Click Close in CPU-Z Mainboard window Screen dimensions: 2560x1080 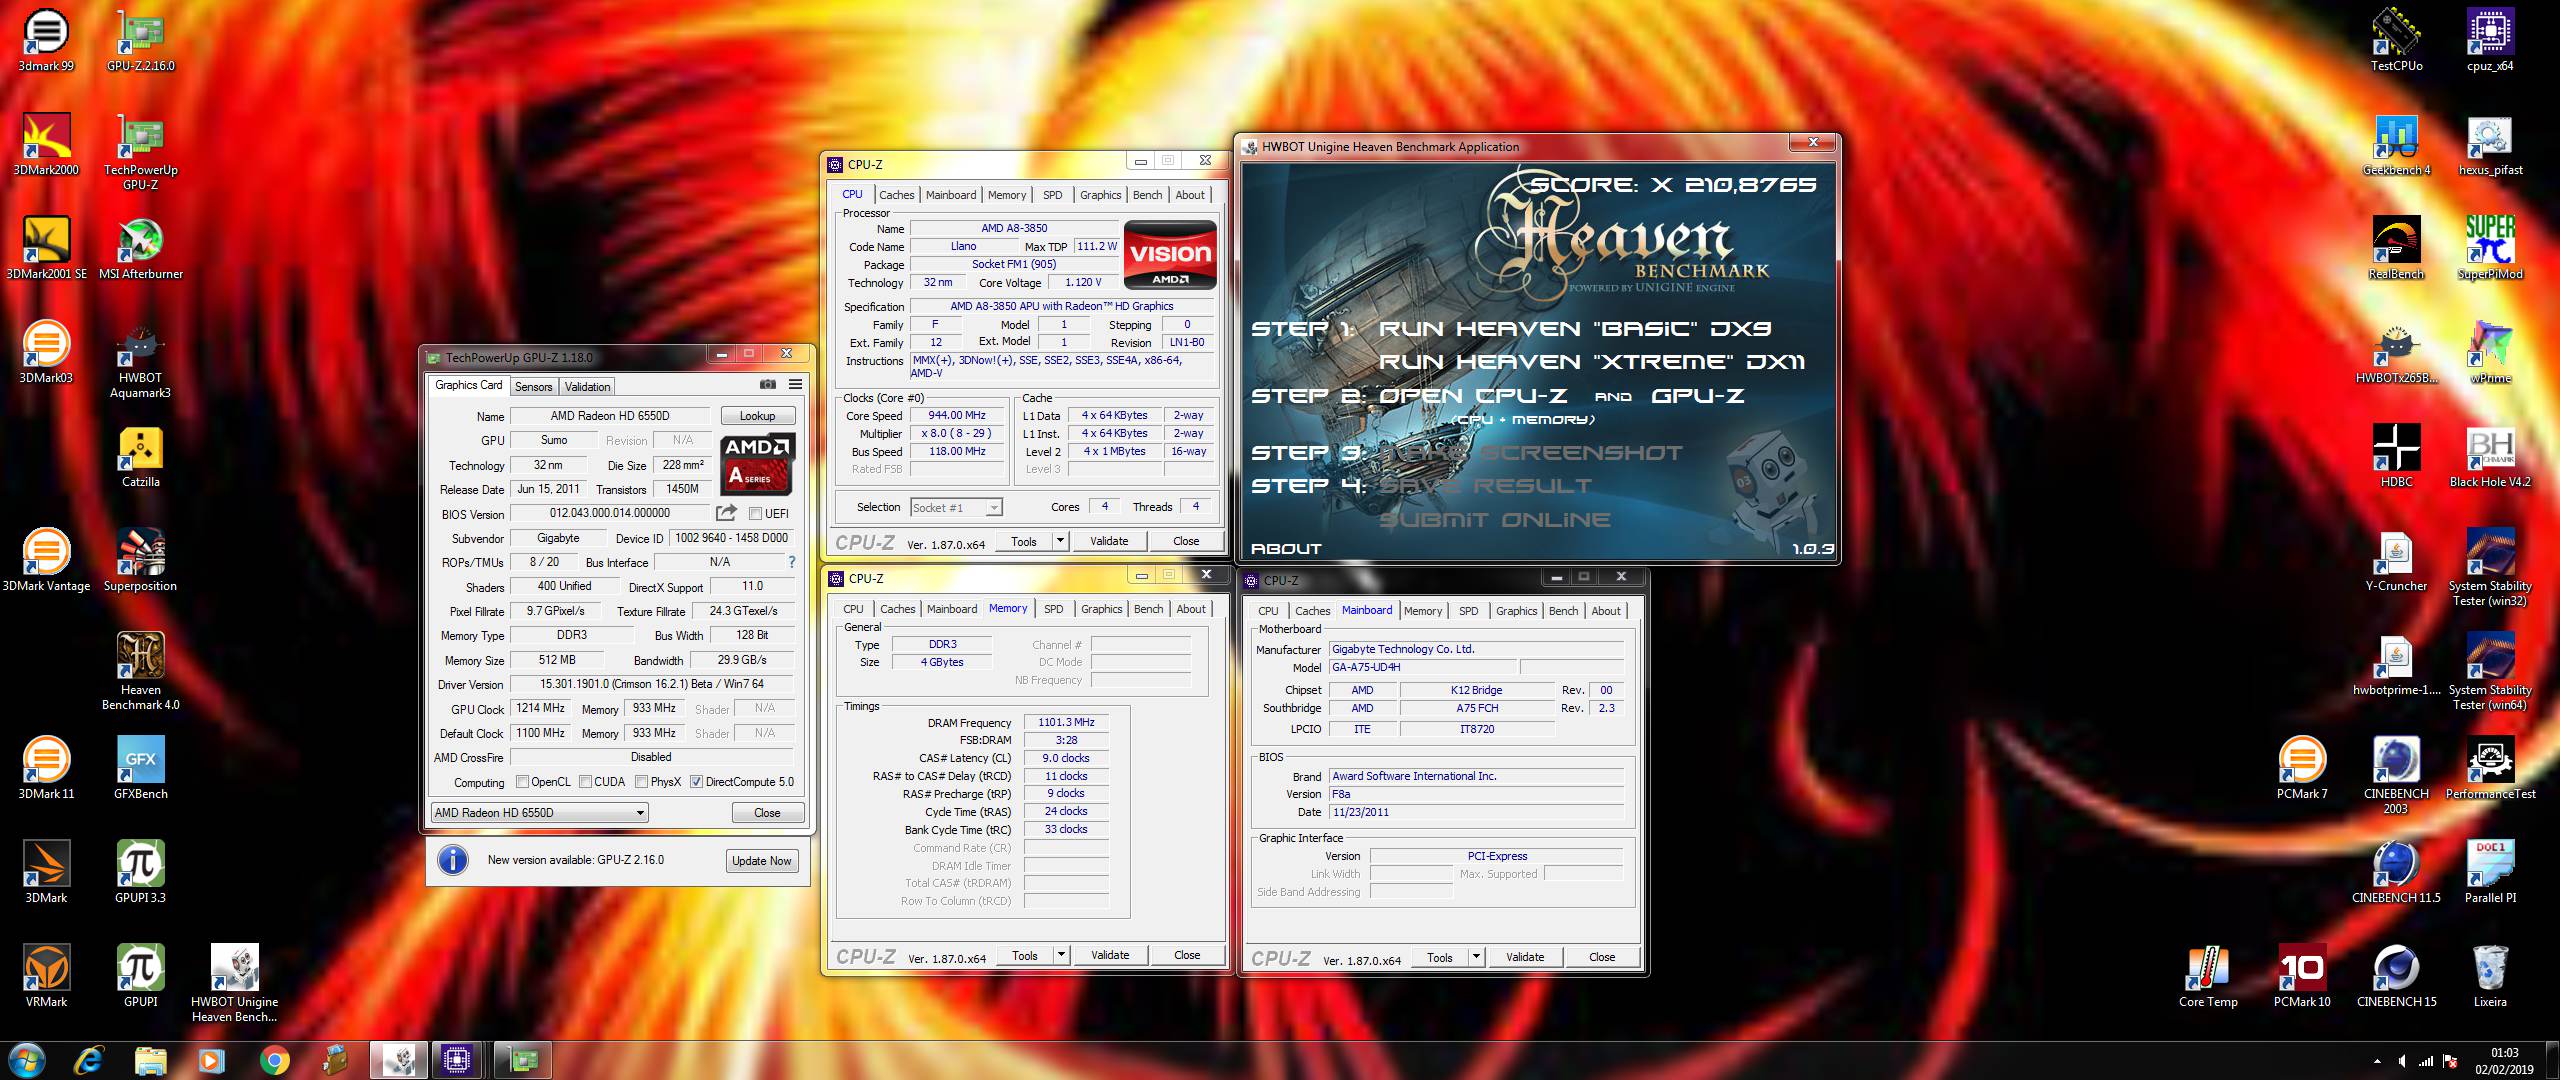(x=1602, y=957)
